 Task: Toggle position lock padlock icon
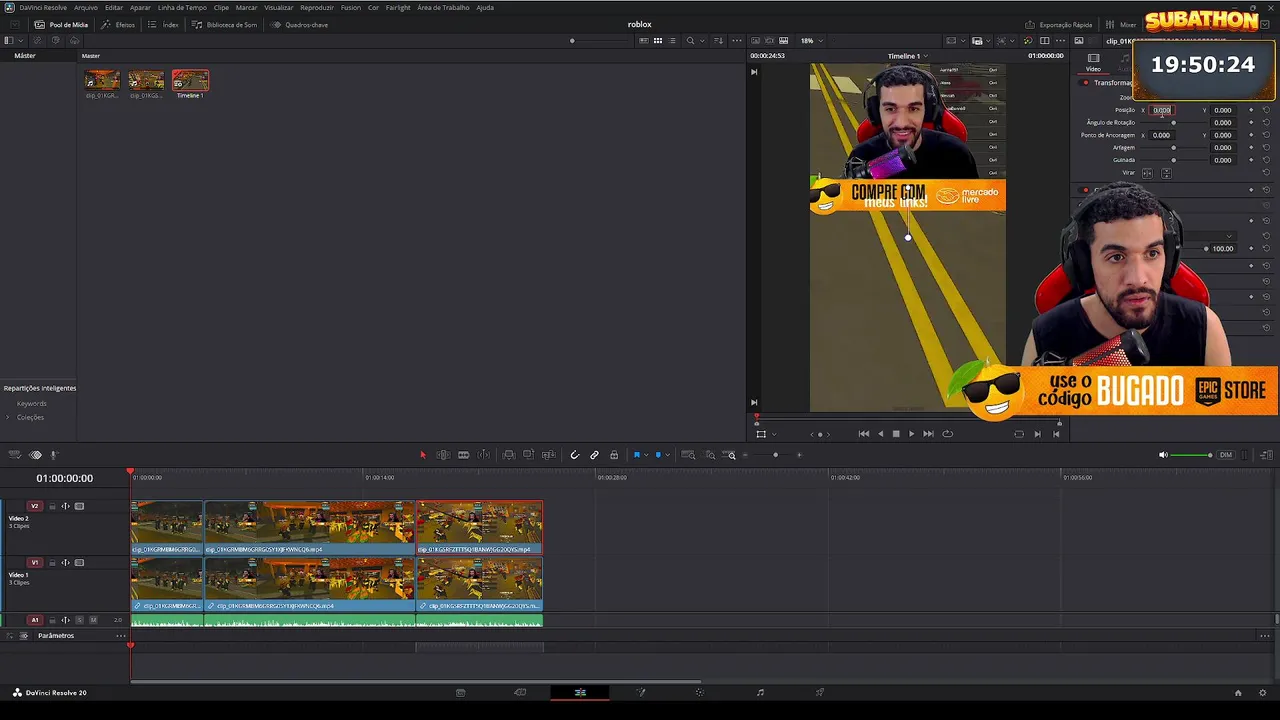point(614,455)
